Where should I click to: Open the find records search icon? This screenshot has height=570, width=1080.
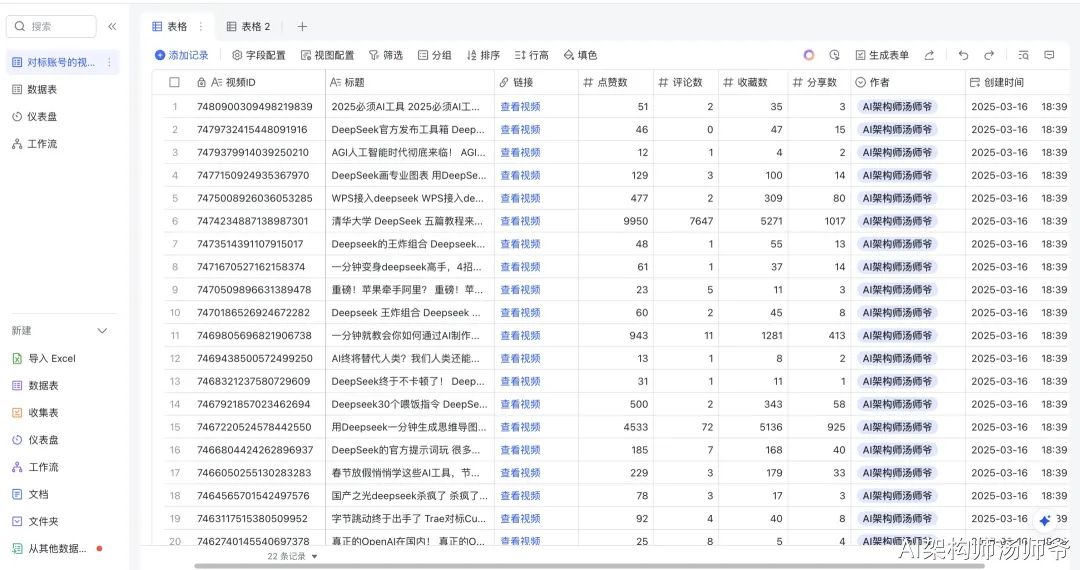tap(1023, 55)
